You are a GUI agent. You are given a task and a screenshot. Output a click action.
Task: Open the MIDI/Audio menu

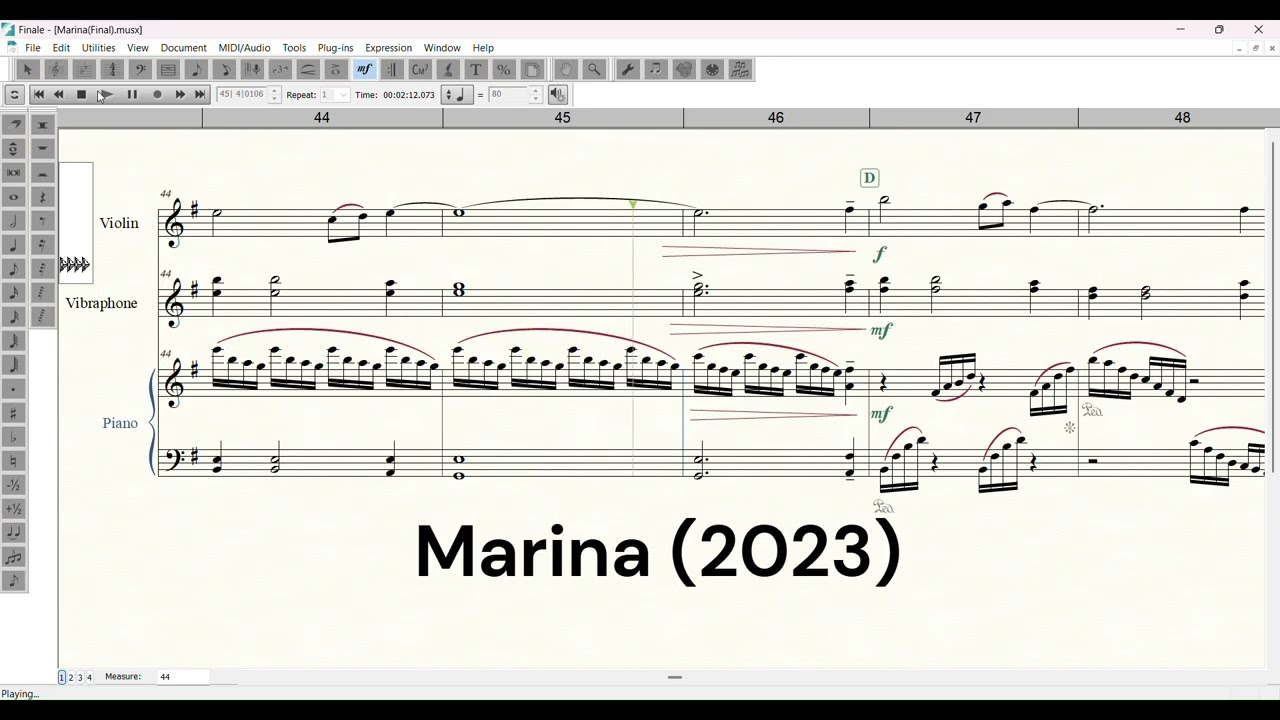245,48
